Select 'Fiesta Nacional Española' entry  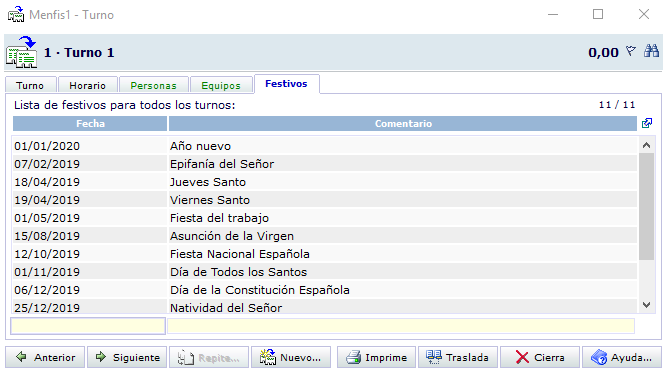point(240,254)
